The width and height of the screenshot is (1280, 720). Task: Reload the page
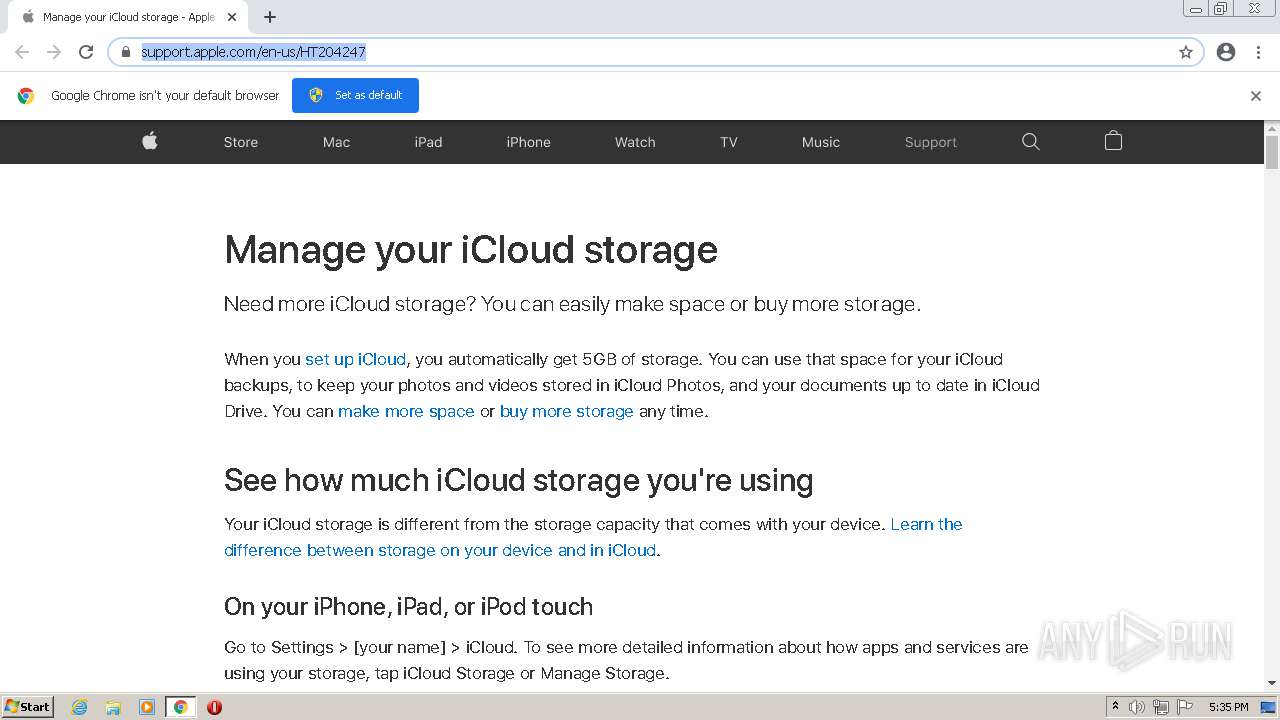[86, 52]
